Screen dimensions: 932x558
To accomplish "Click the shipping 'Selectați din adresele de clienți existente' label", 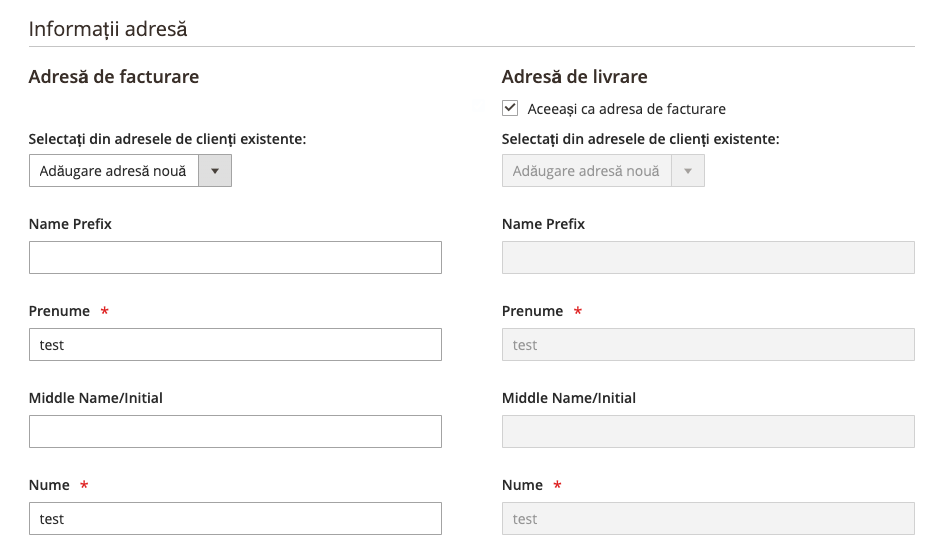I will click(x=640, y=139).
